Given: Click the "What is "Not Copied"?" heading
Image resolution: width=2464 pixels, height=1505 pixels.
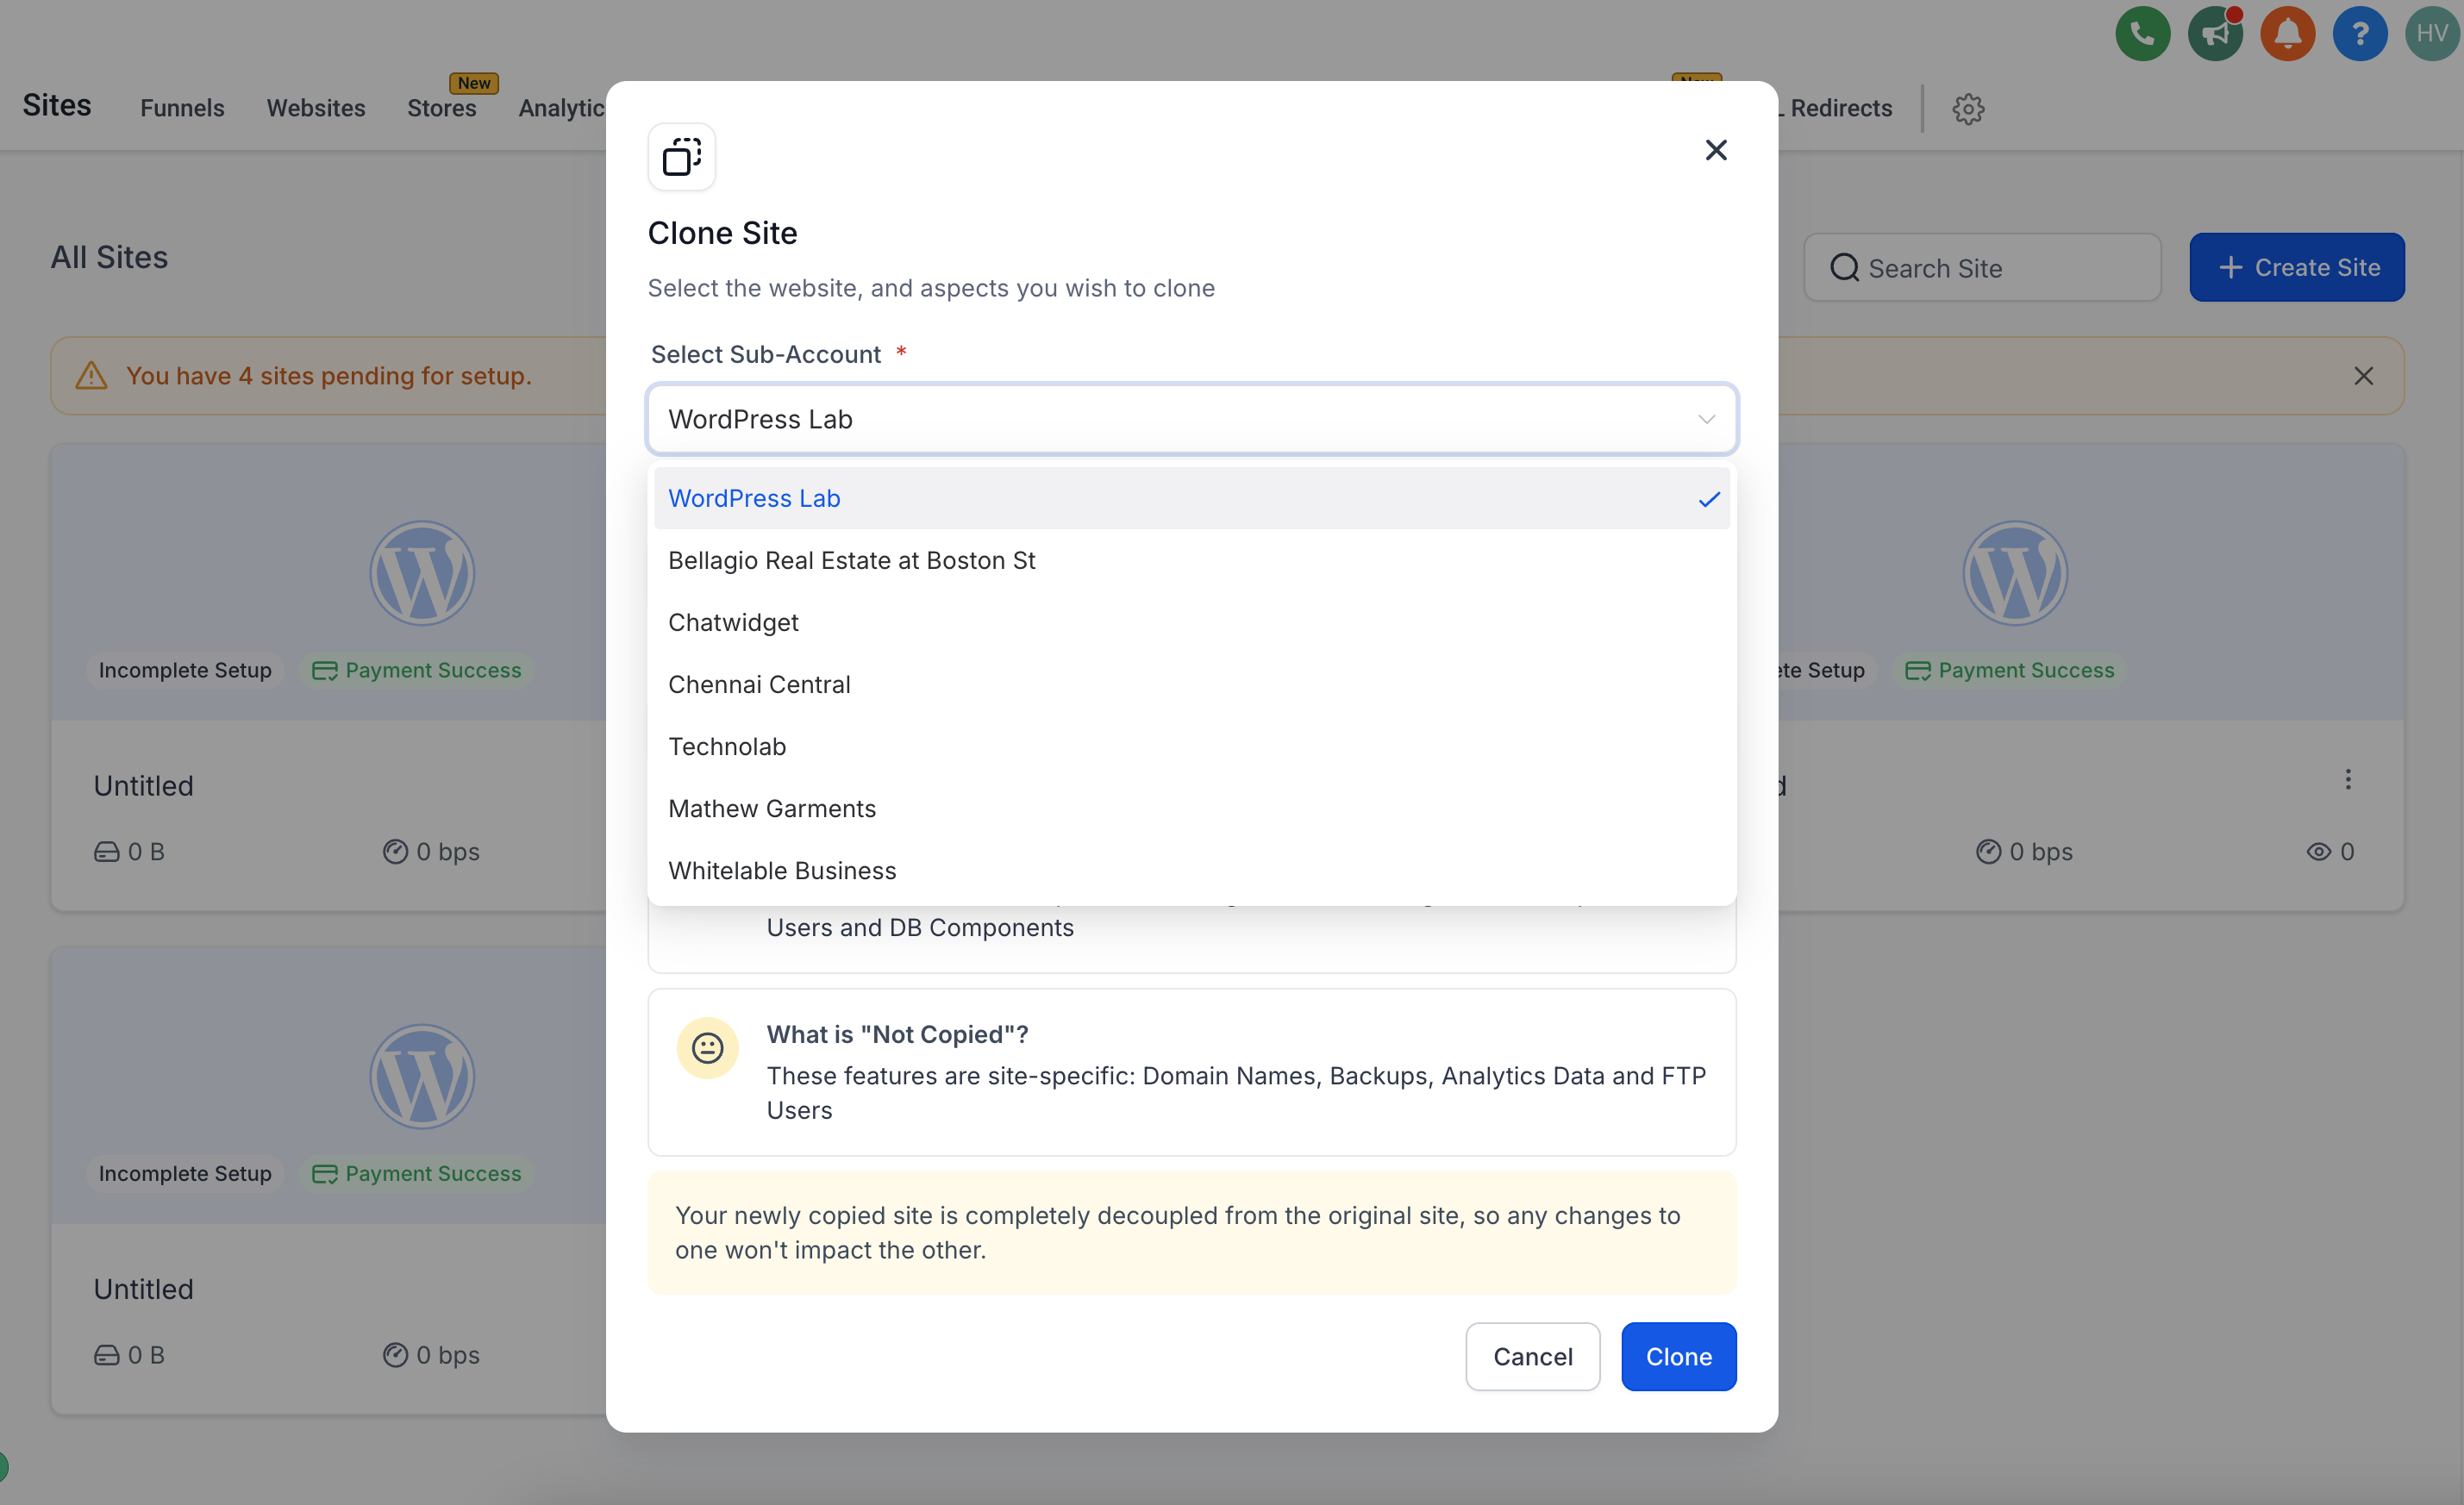Looking at the screenshot, I should click(897, 1034).
